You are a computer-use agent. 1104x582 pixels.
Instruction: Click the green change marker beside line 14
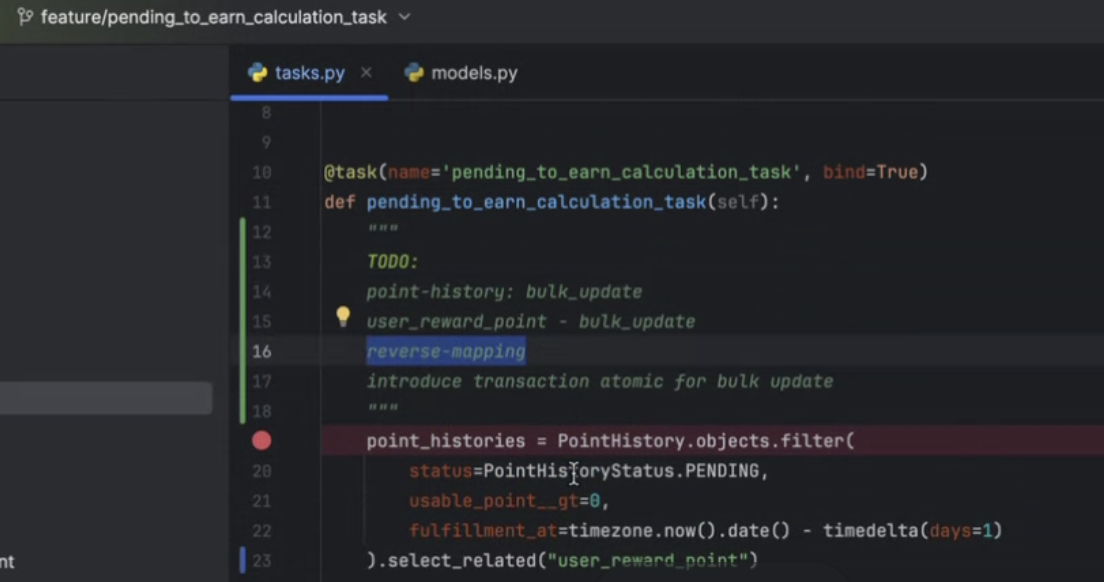click(242, 292)
